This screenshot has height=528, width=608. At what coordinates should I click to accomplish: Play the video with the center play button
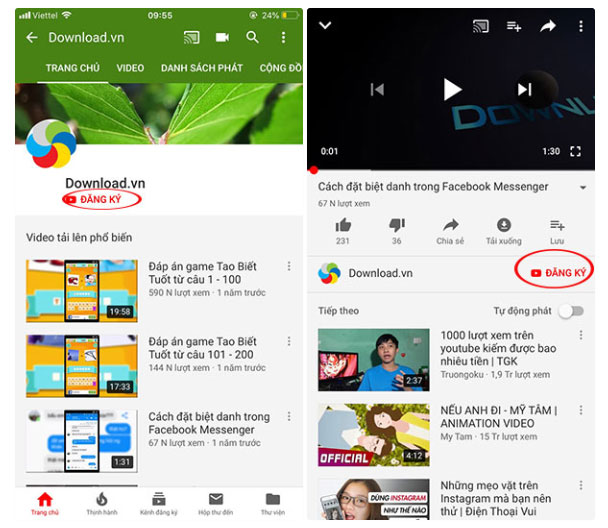[x=452, y=90]
